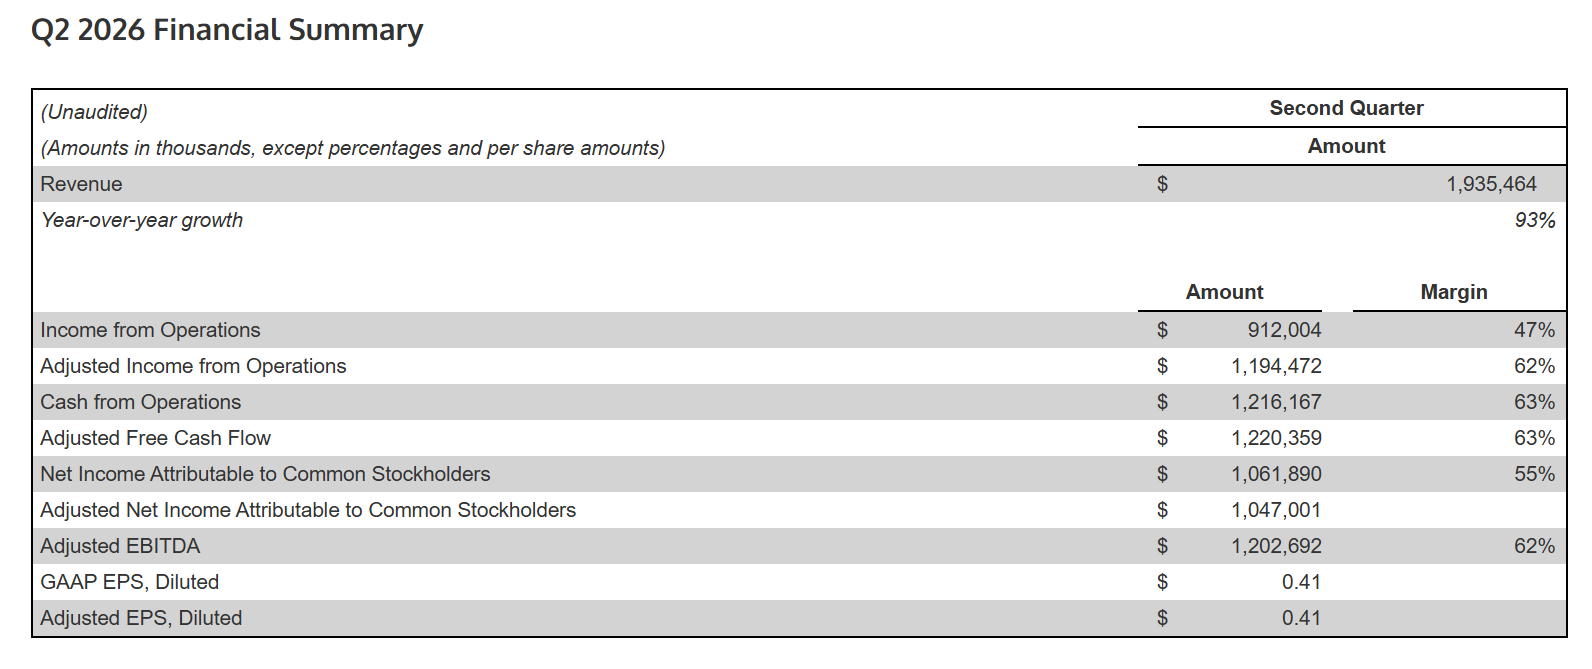Click the 912,004 income from operations amount
Image resolution: width=1592 pixels, height=669 pixels.
coord(1284,330)
